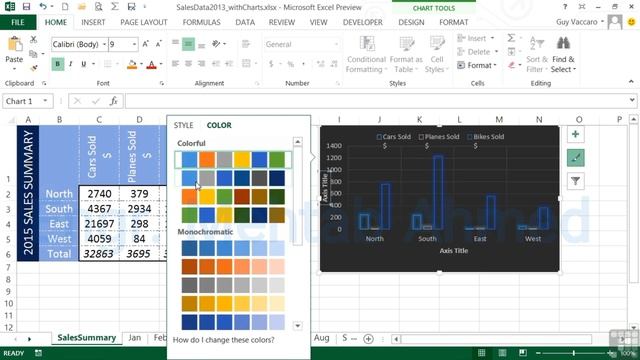Image resolution: width=640 pixels, height=360 pixels.
Task: Switch to the FORMULAS tab
Action: pos(201,22)
